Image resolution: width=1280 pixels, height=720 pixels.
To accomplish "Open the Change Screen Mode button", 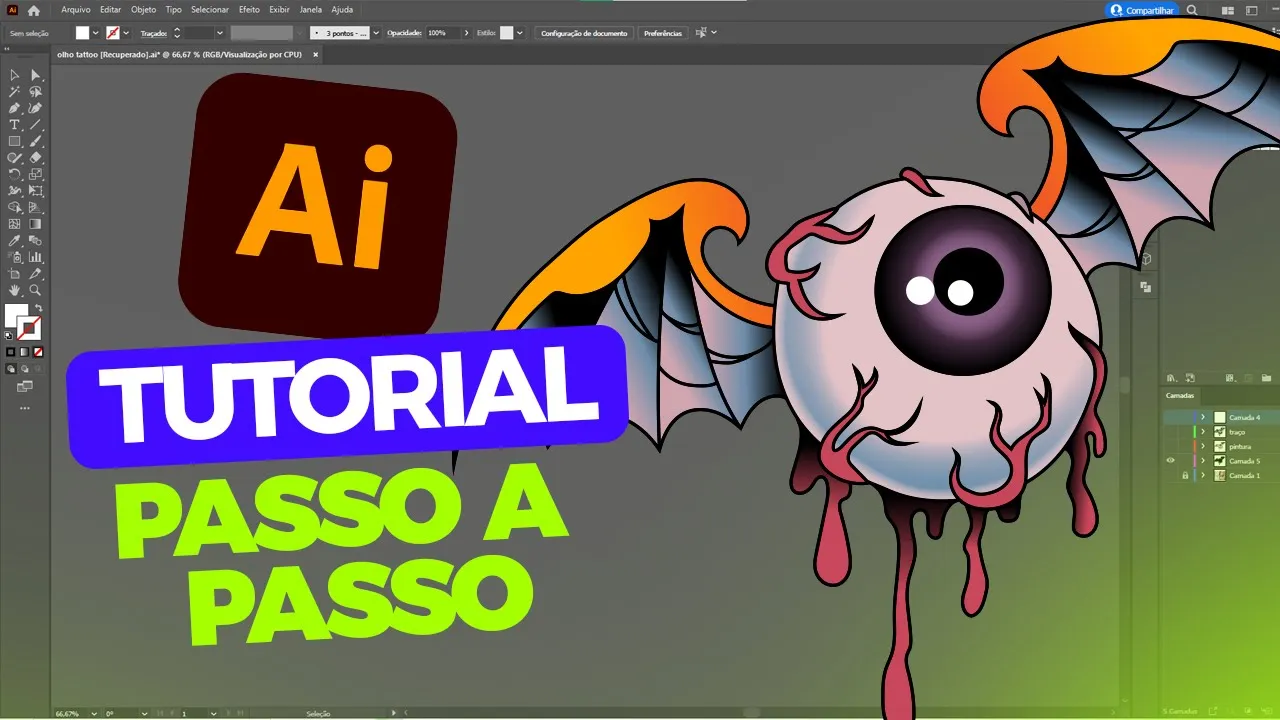I will point(24,386).
